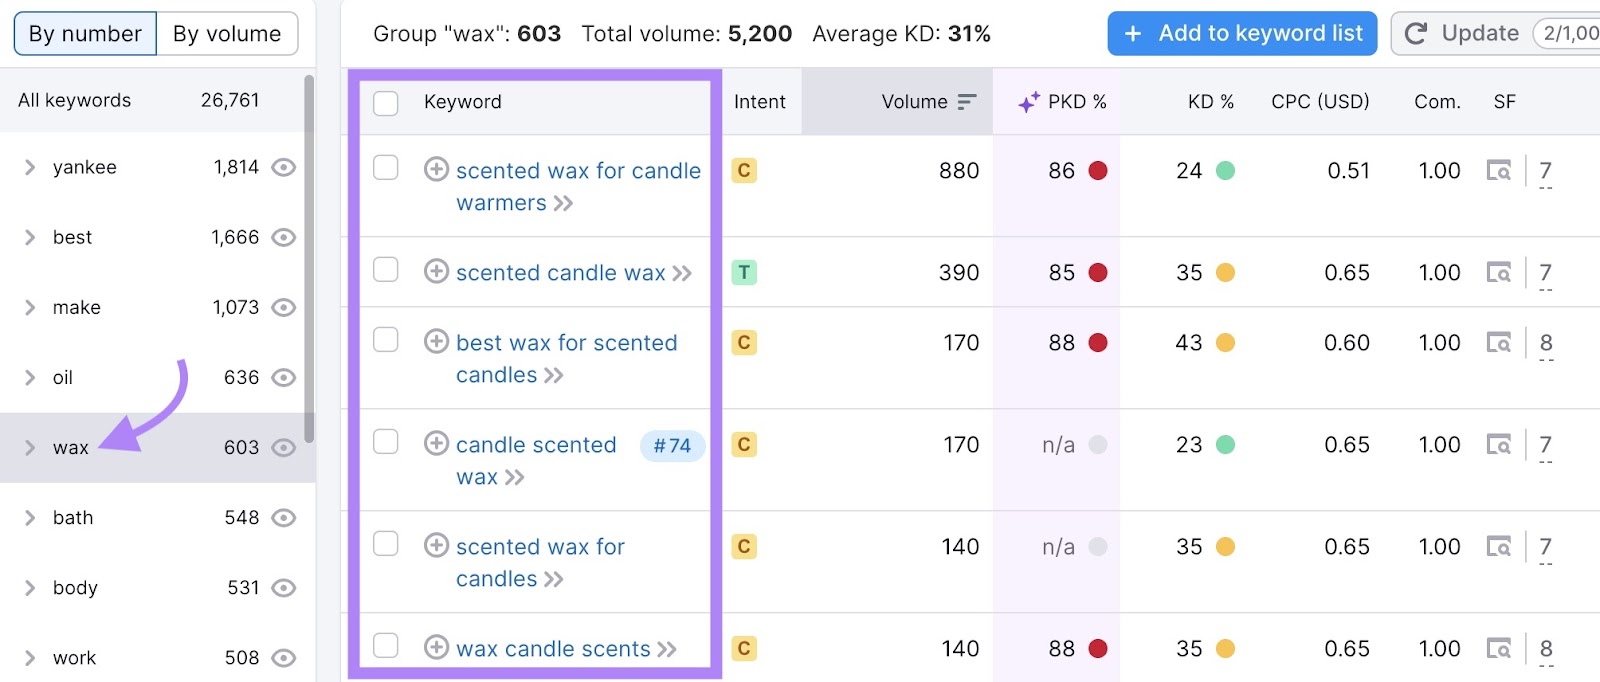The height and width of the screenshot is (682, 1600).
Task: Open SERP view icon for 'scented candle wax'
Action: coord(1498,273)
